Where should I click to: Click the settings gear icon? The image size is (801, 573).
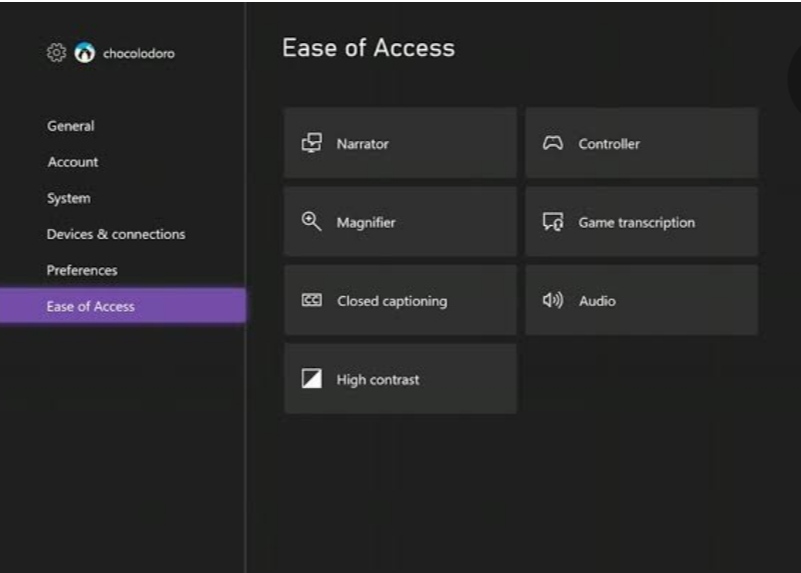coord(56,53)
